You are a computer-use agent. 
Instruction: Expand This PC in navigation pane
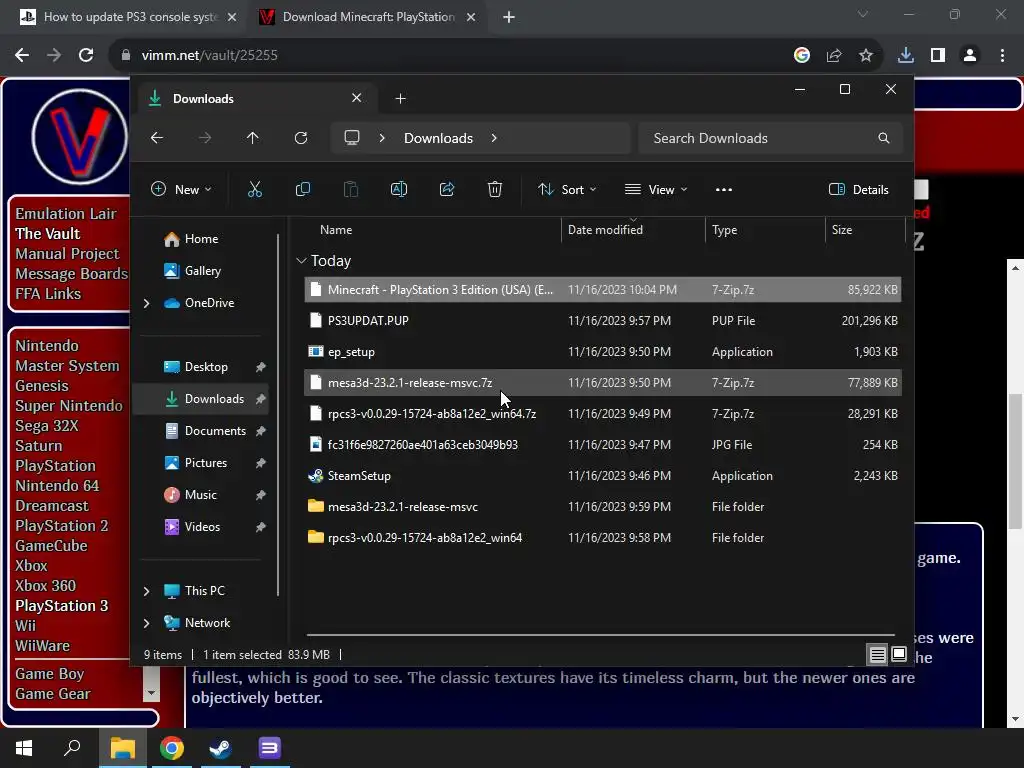click(146, 591)
